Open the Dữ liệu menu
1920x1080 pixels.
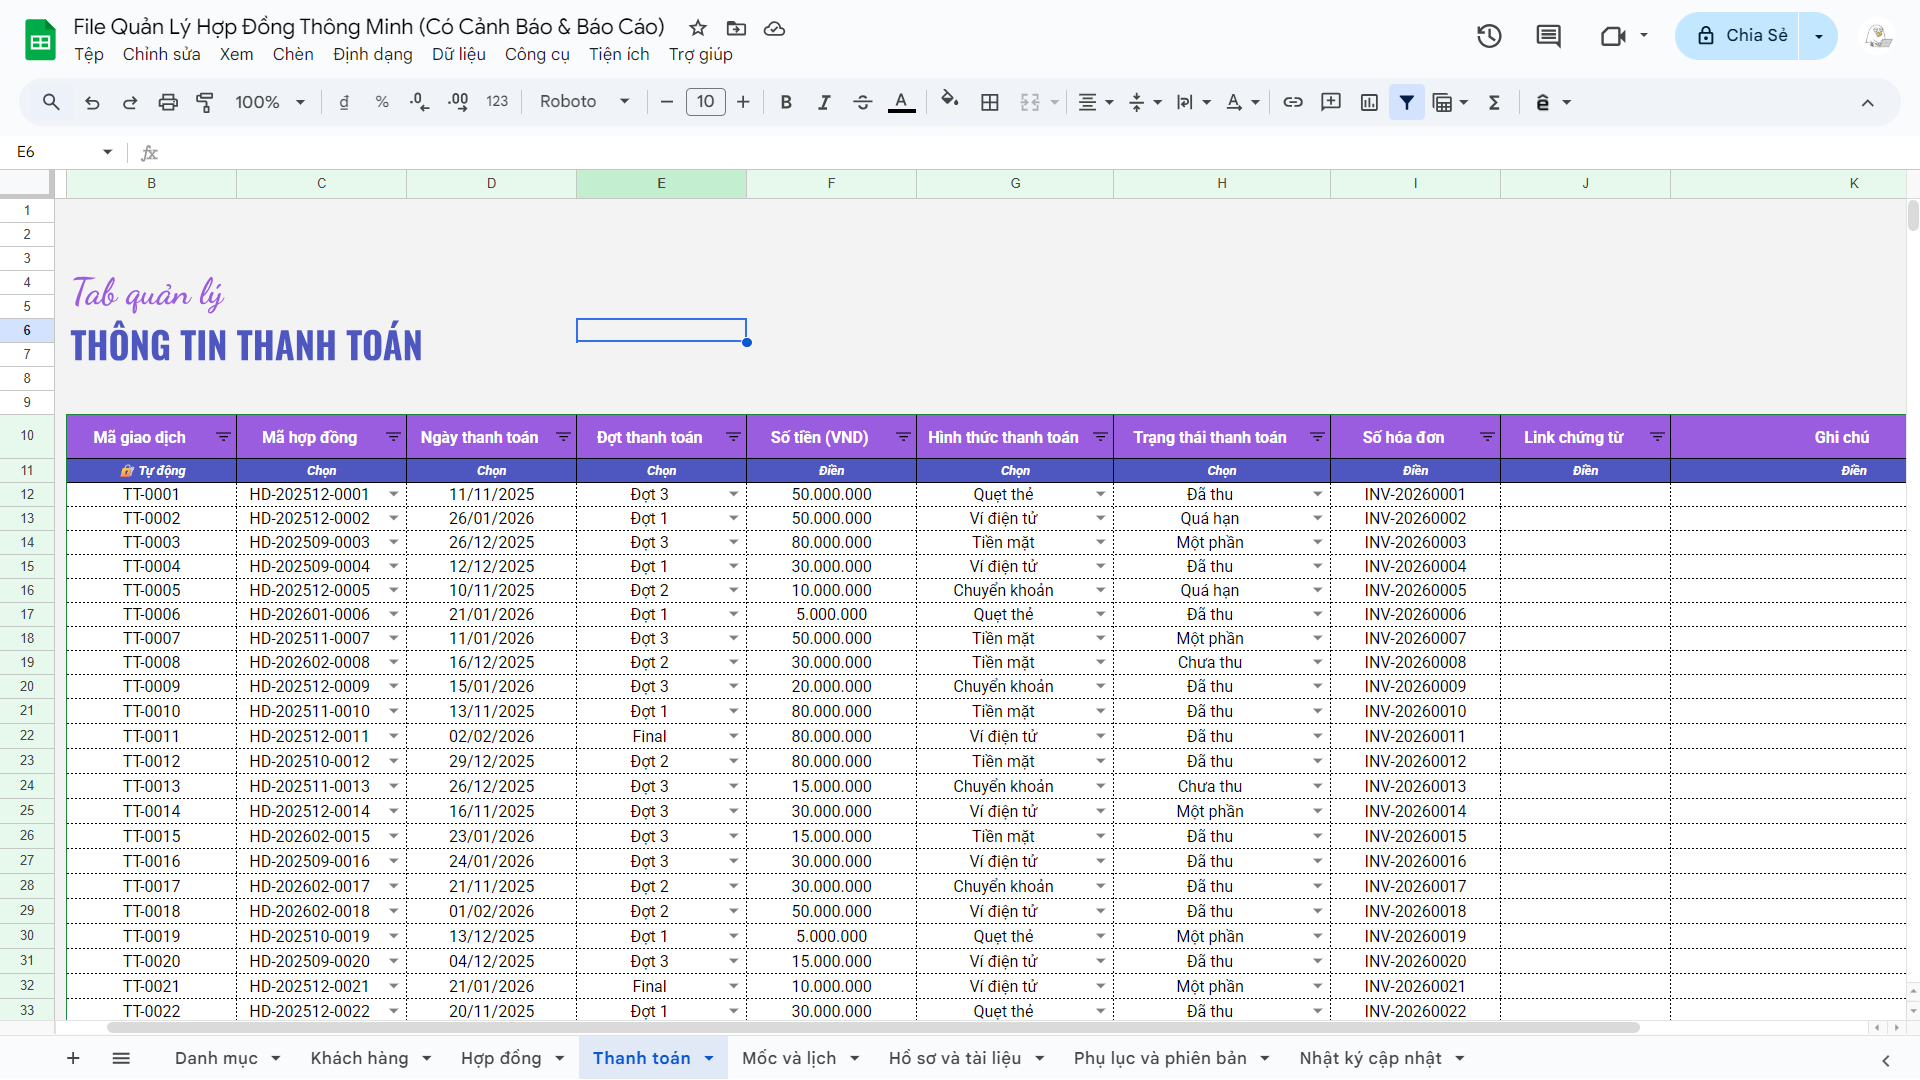point(458,54)
